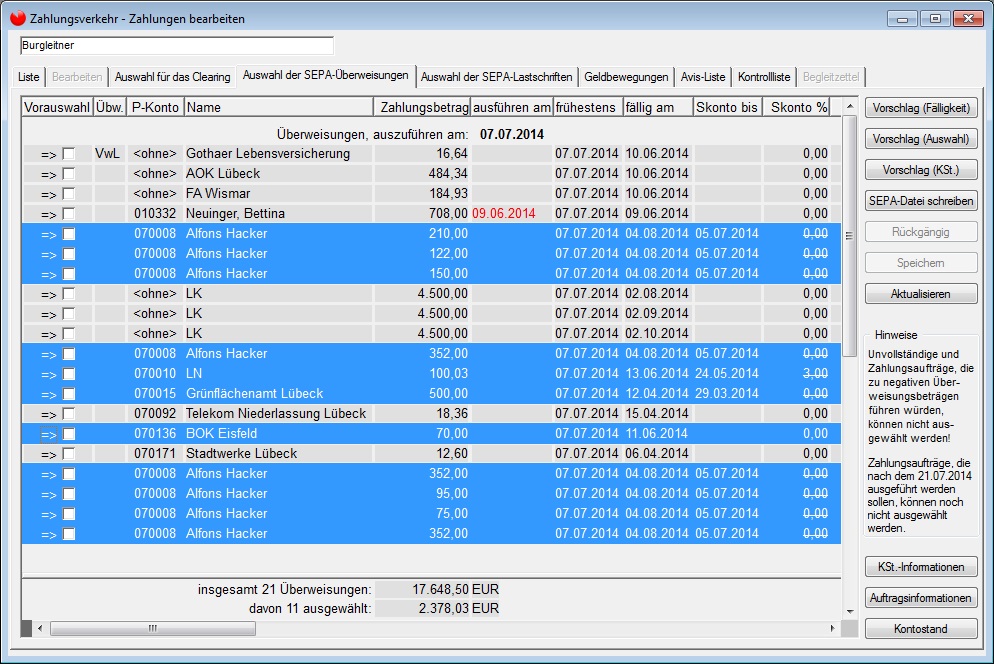Select checkbox for Neuinger, Bettina row
Image resolution: width=994 pixels, height=664 pixels.
(68, 214)
